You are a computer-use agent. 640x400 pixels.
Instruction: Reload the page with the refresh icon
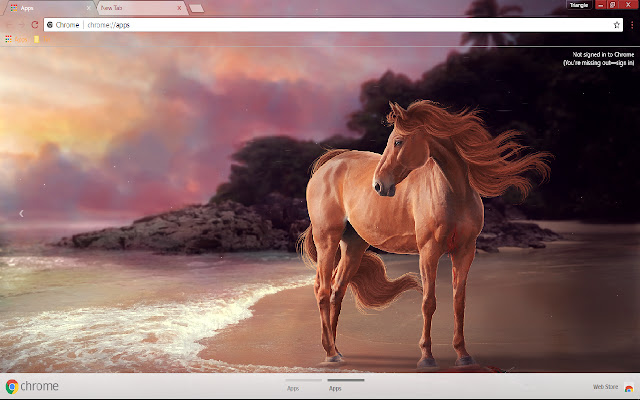(x=35, y=25)
